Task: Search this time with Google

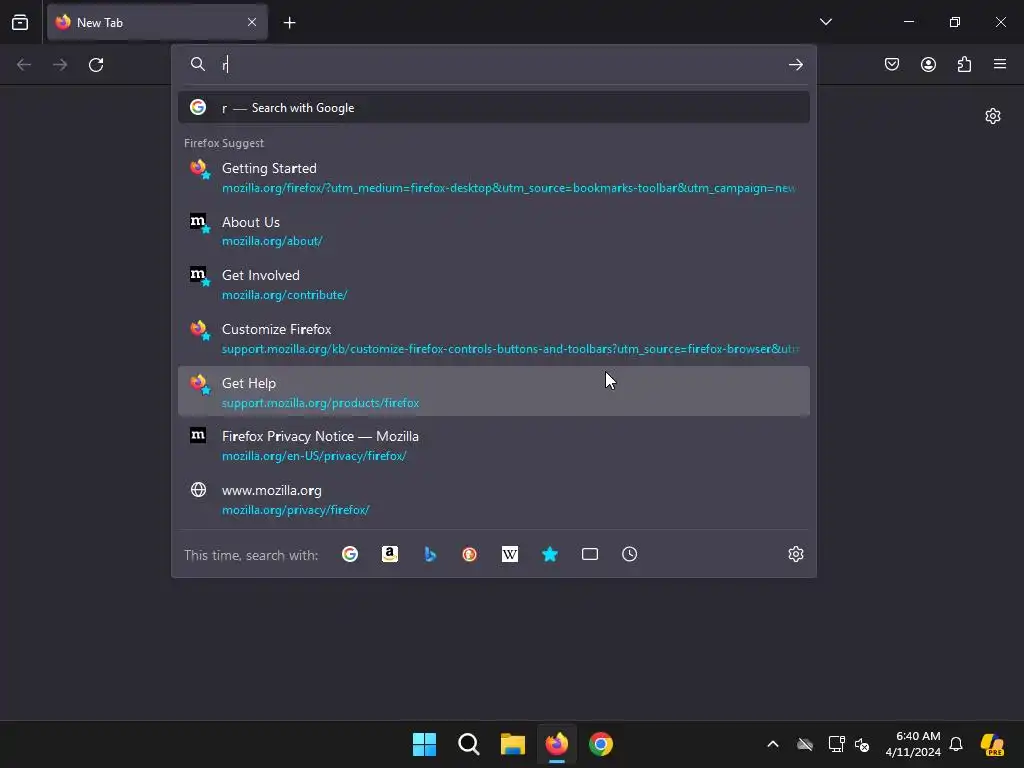Action: click(350, 554)
